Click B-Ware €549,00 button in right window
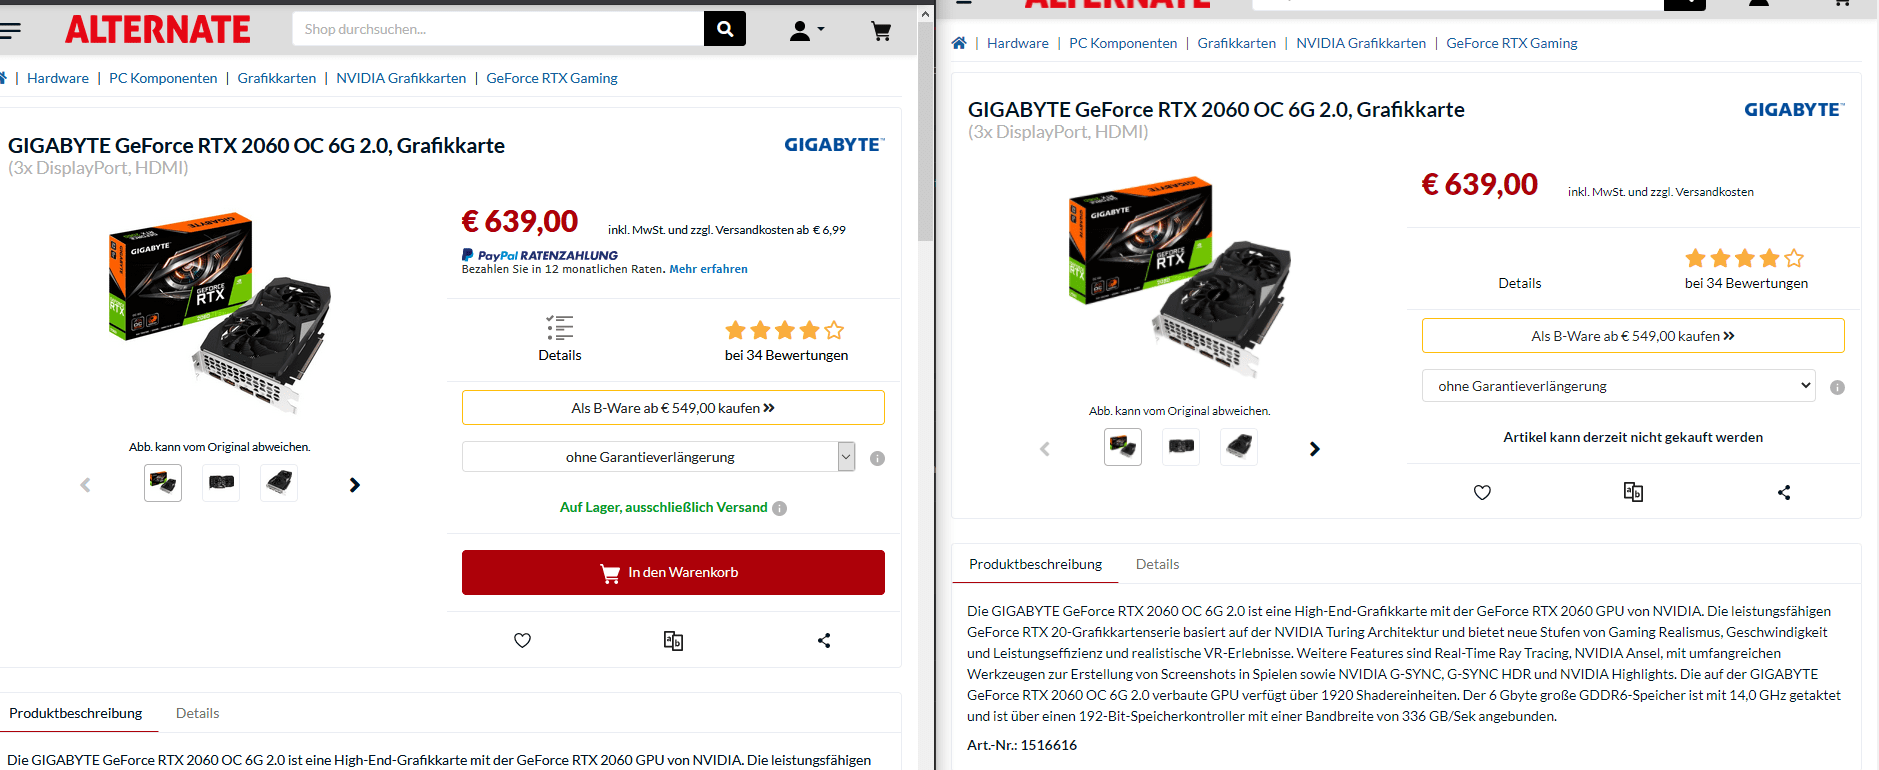 pyautogui.click(x=1633, y=336)
